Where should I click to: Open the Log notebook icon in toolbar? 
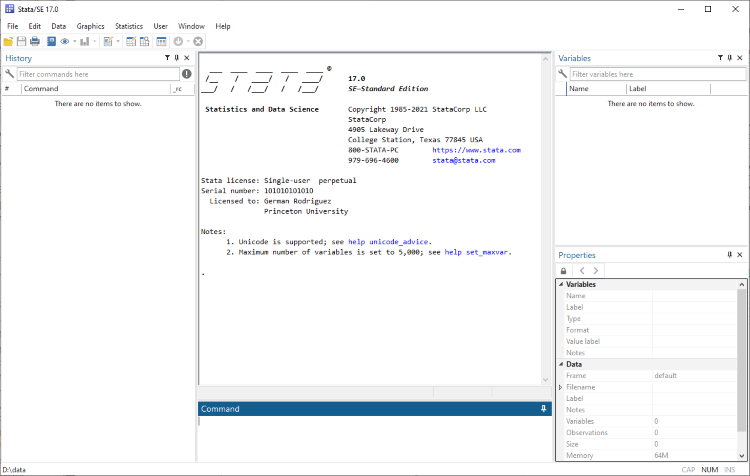point(51,42)
